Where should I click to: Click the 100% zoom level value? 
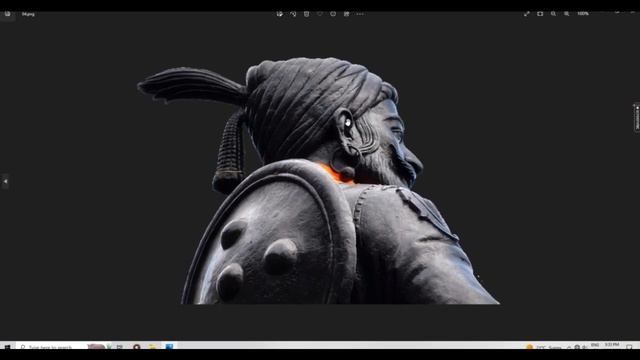click(583, 14)
